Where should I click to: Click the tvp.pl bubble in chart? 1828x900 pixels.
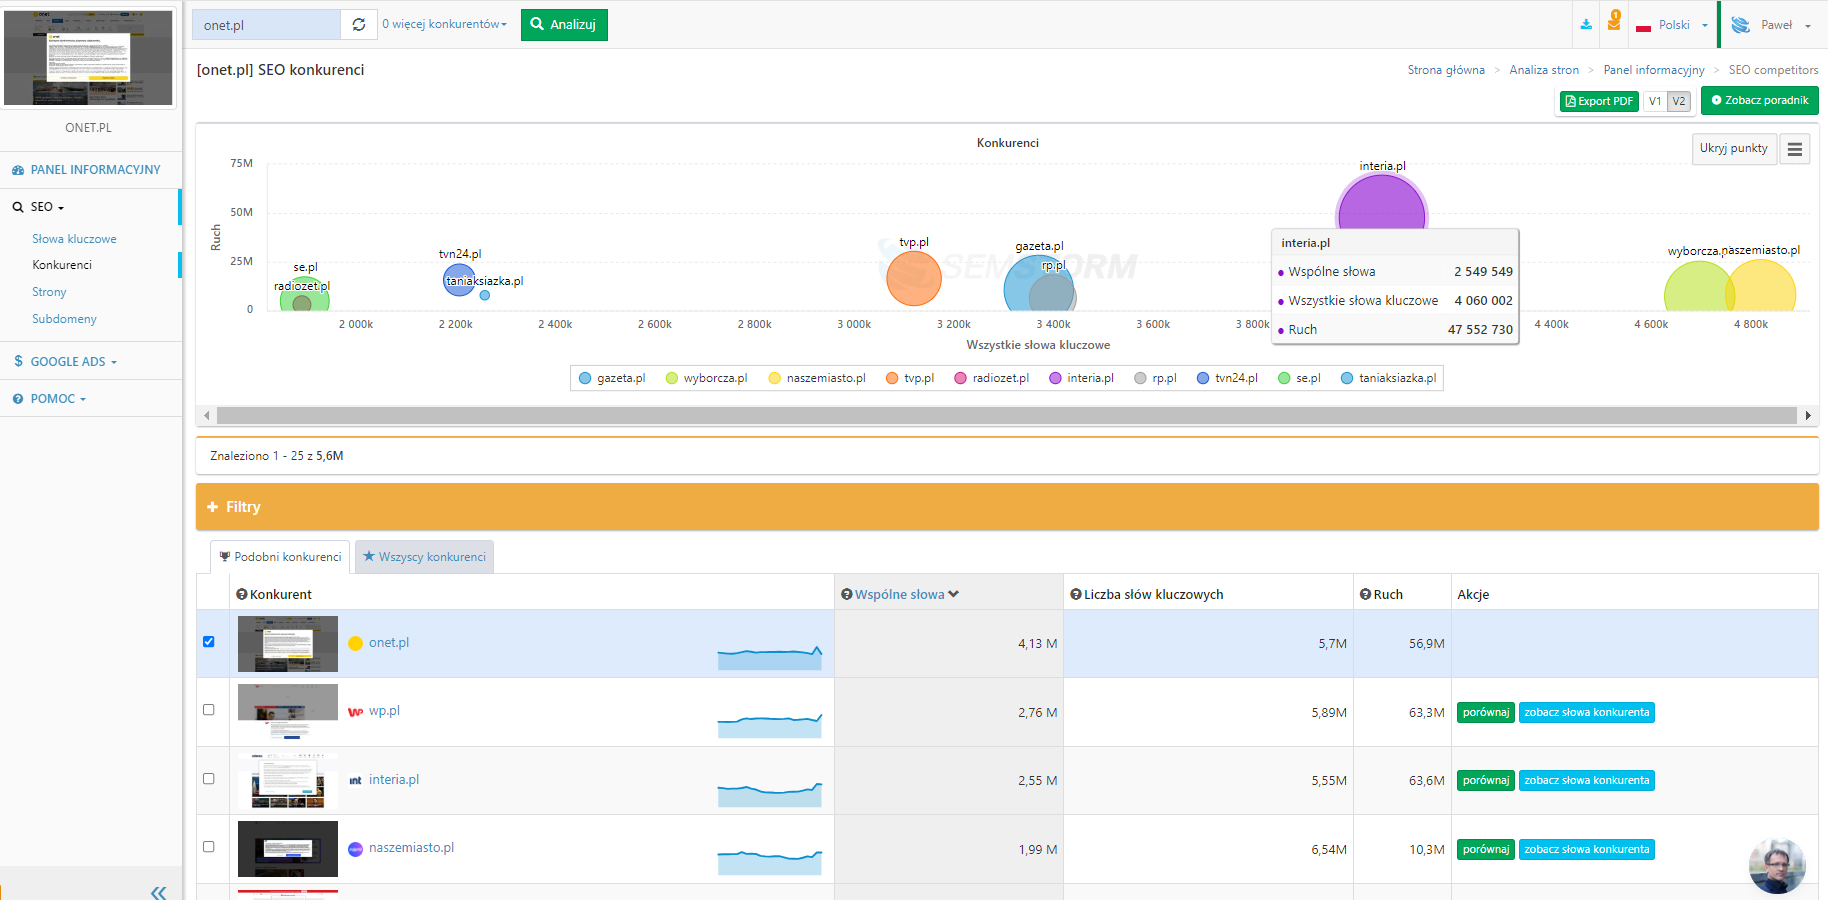tap(914, 278)
